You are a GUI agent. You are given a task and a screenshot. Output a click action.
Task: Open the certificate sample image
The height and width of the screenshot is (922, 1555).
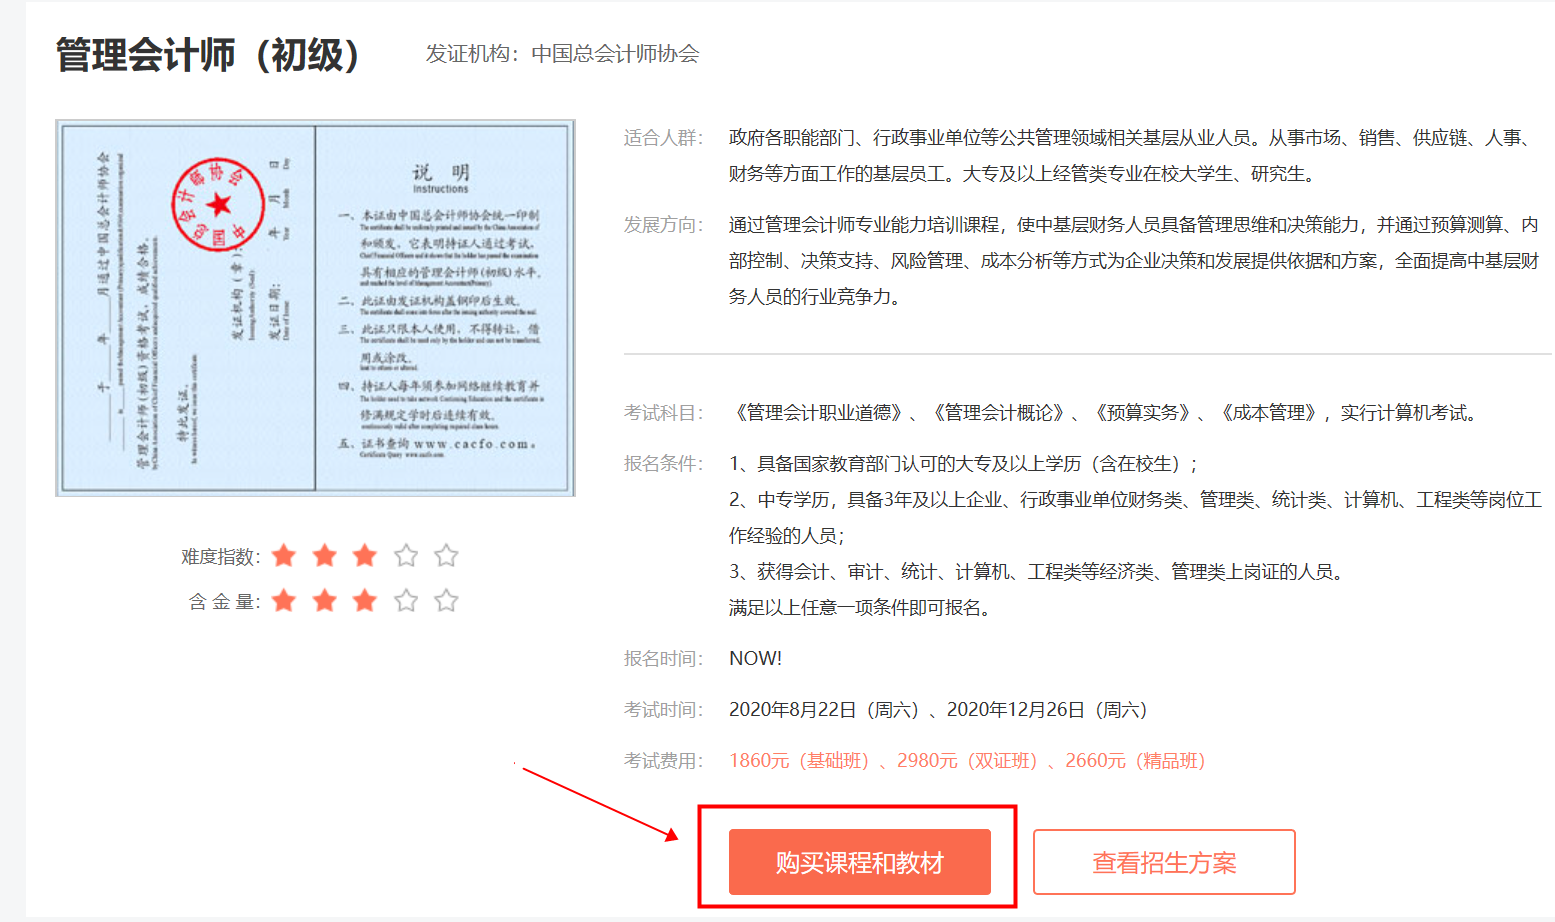pos(315,308)
